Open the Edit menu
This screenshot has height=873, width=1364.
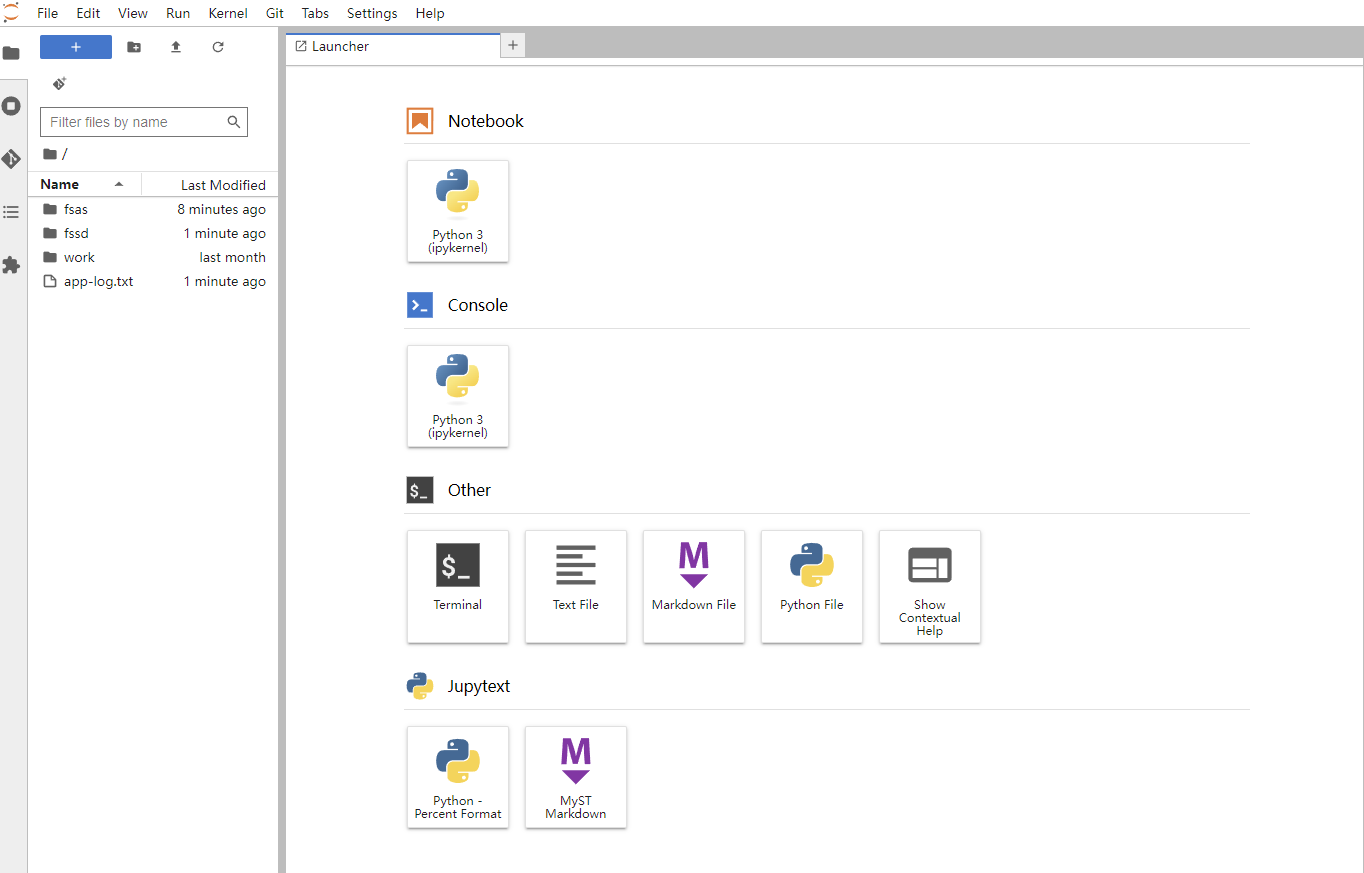tap(88, 13)
